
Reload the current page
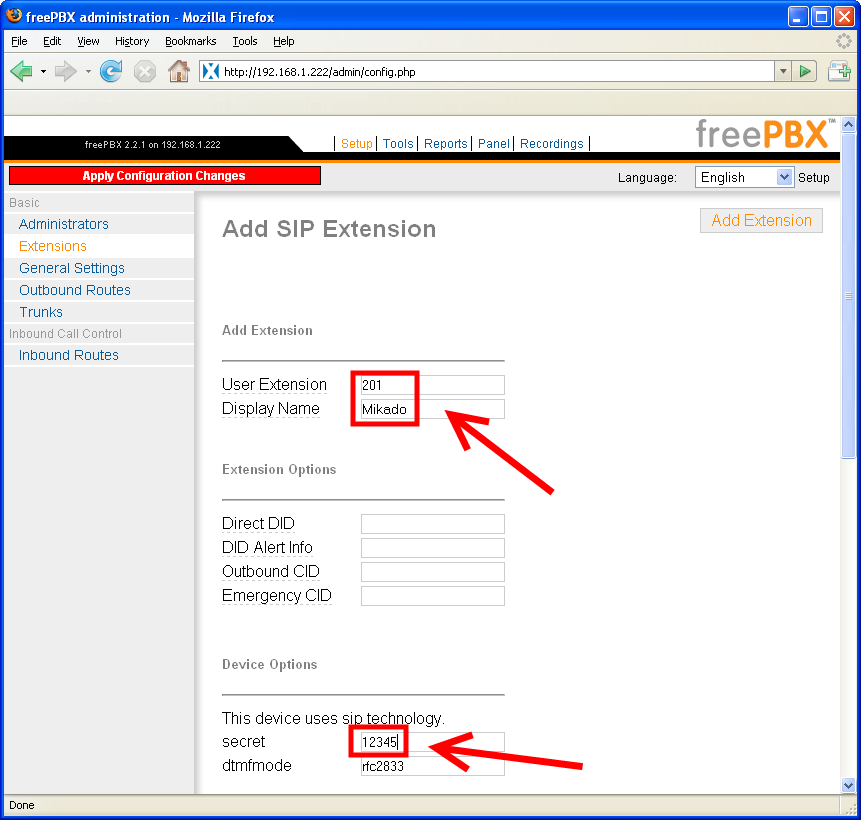click(111, 71)
